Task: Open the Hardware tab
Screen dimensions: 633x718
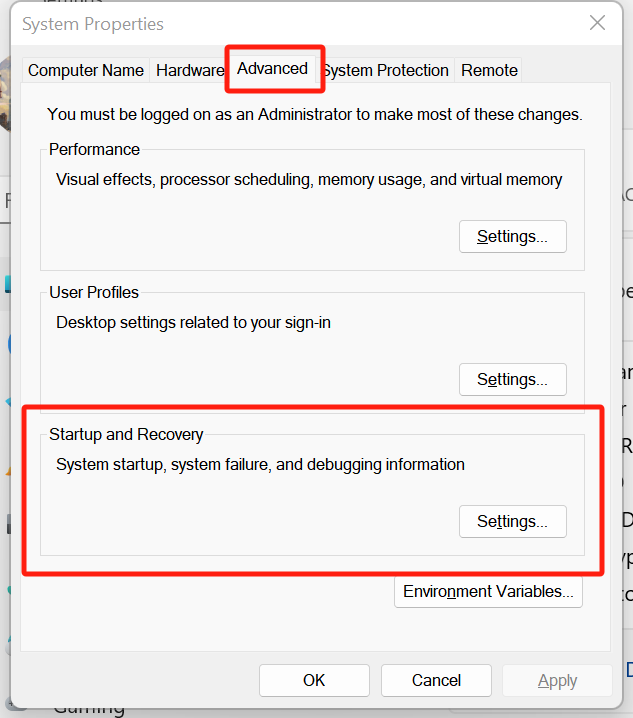Action: tap(189, 70)
